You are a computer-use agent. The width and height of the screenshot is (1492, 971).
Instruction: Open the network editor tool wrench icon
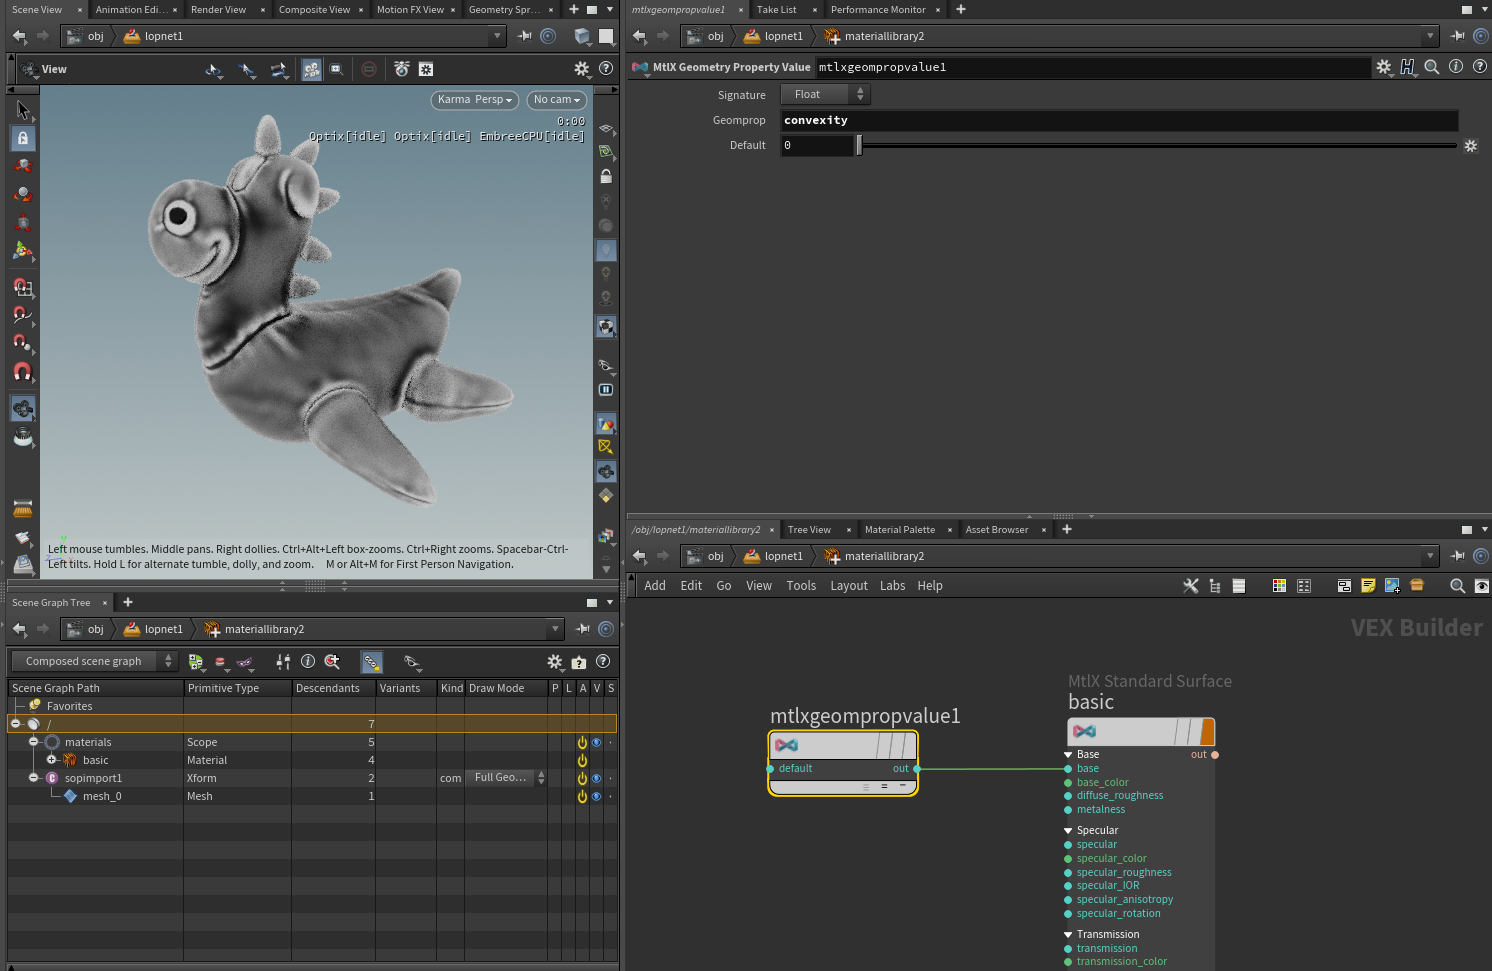pos(1191,586)
